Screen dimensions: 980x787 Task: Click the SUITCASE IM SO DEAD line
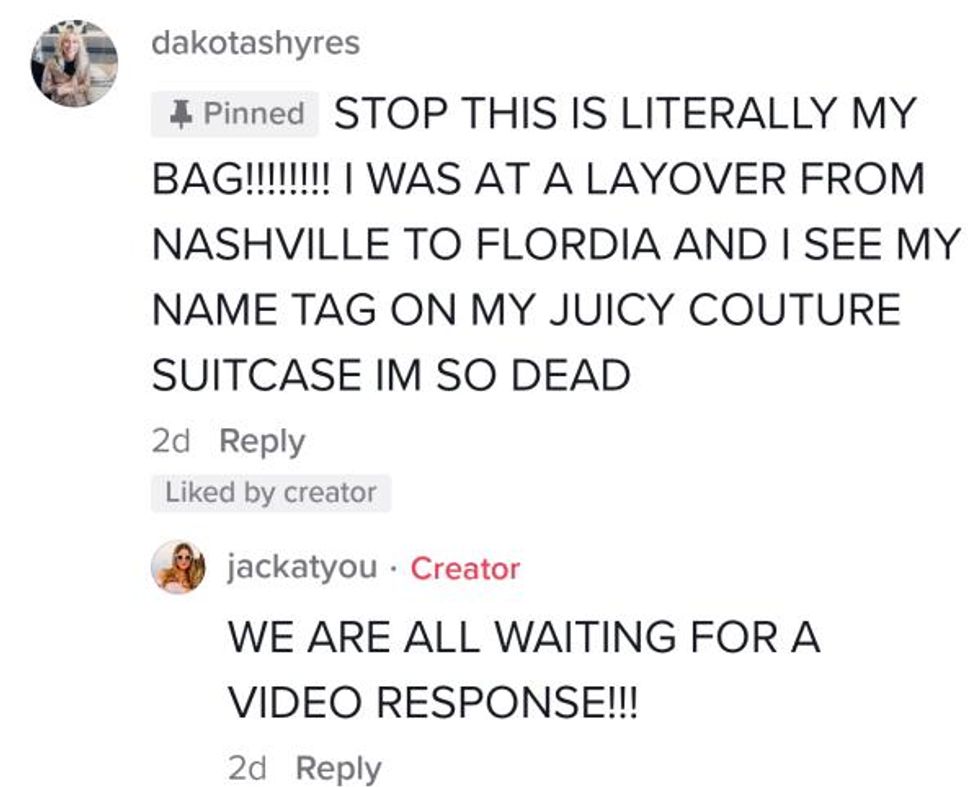pyautogui.click(x=391, y=374)
